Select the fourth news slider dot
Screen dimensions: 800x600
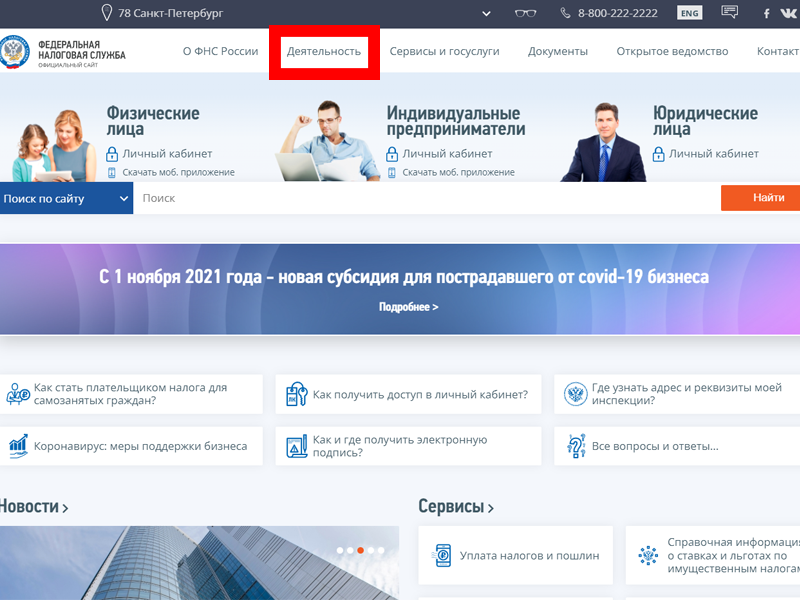(371, 551)
